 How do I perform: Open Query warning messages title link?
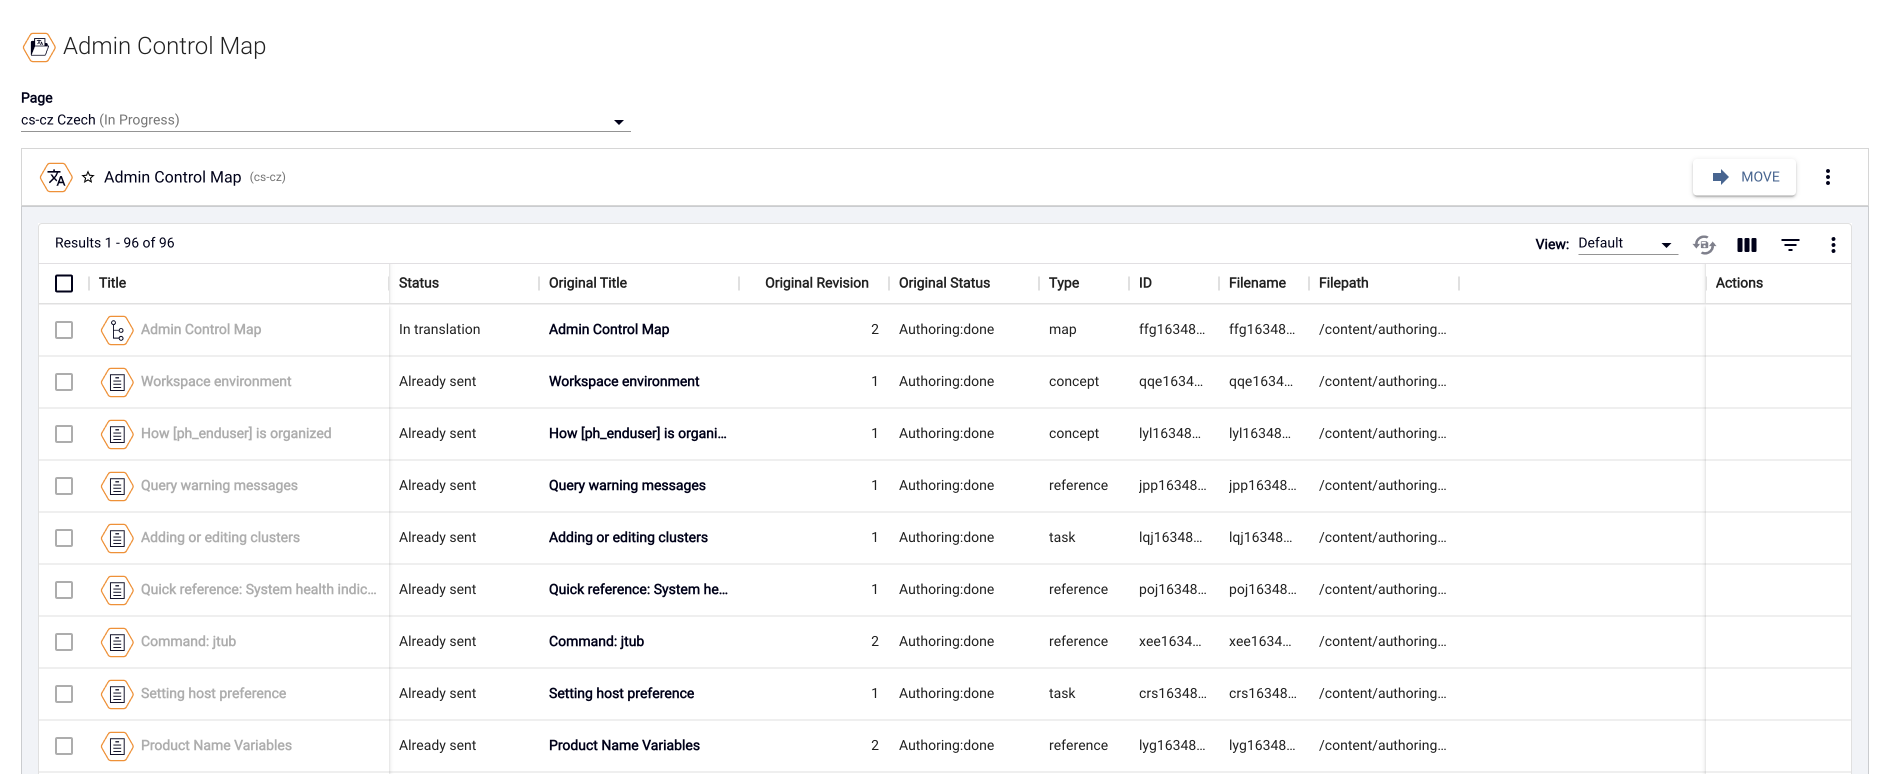pyautogui.click(x=219, y=486)
